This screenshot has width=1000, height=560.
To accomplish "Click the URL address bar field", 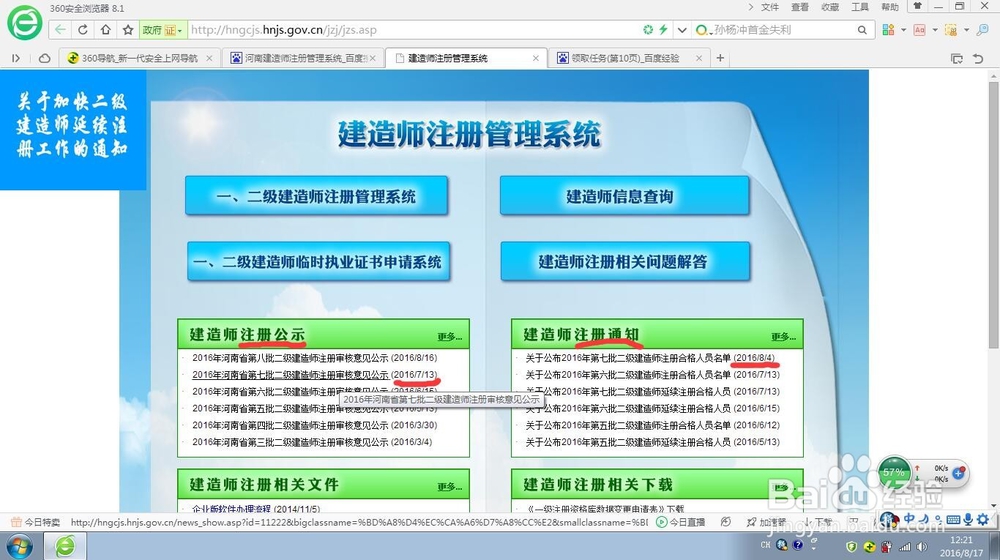I will click(x=413, y=29).
